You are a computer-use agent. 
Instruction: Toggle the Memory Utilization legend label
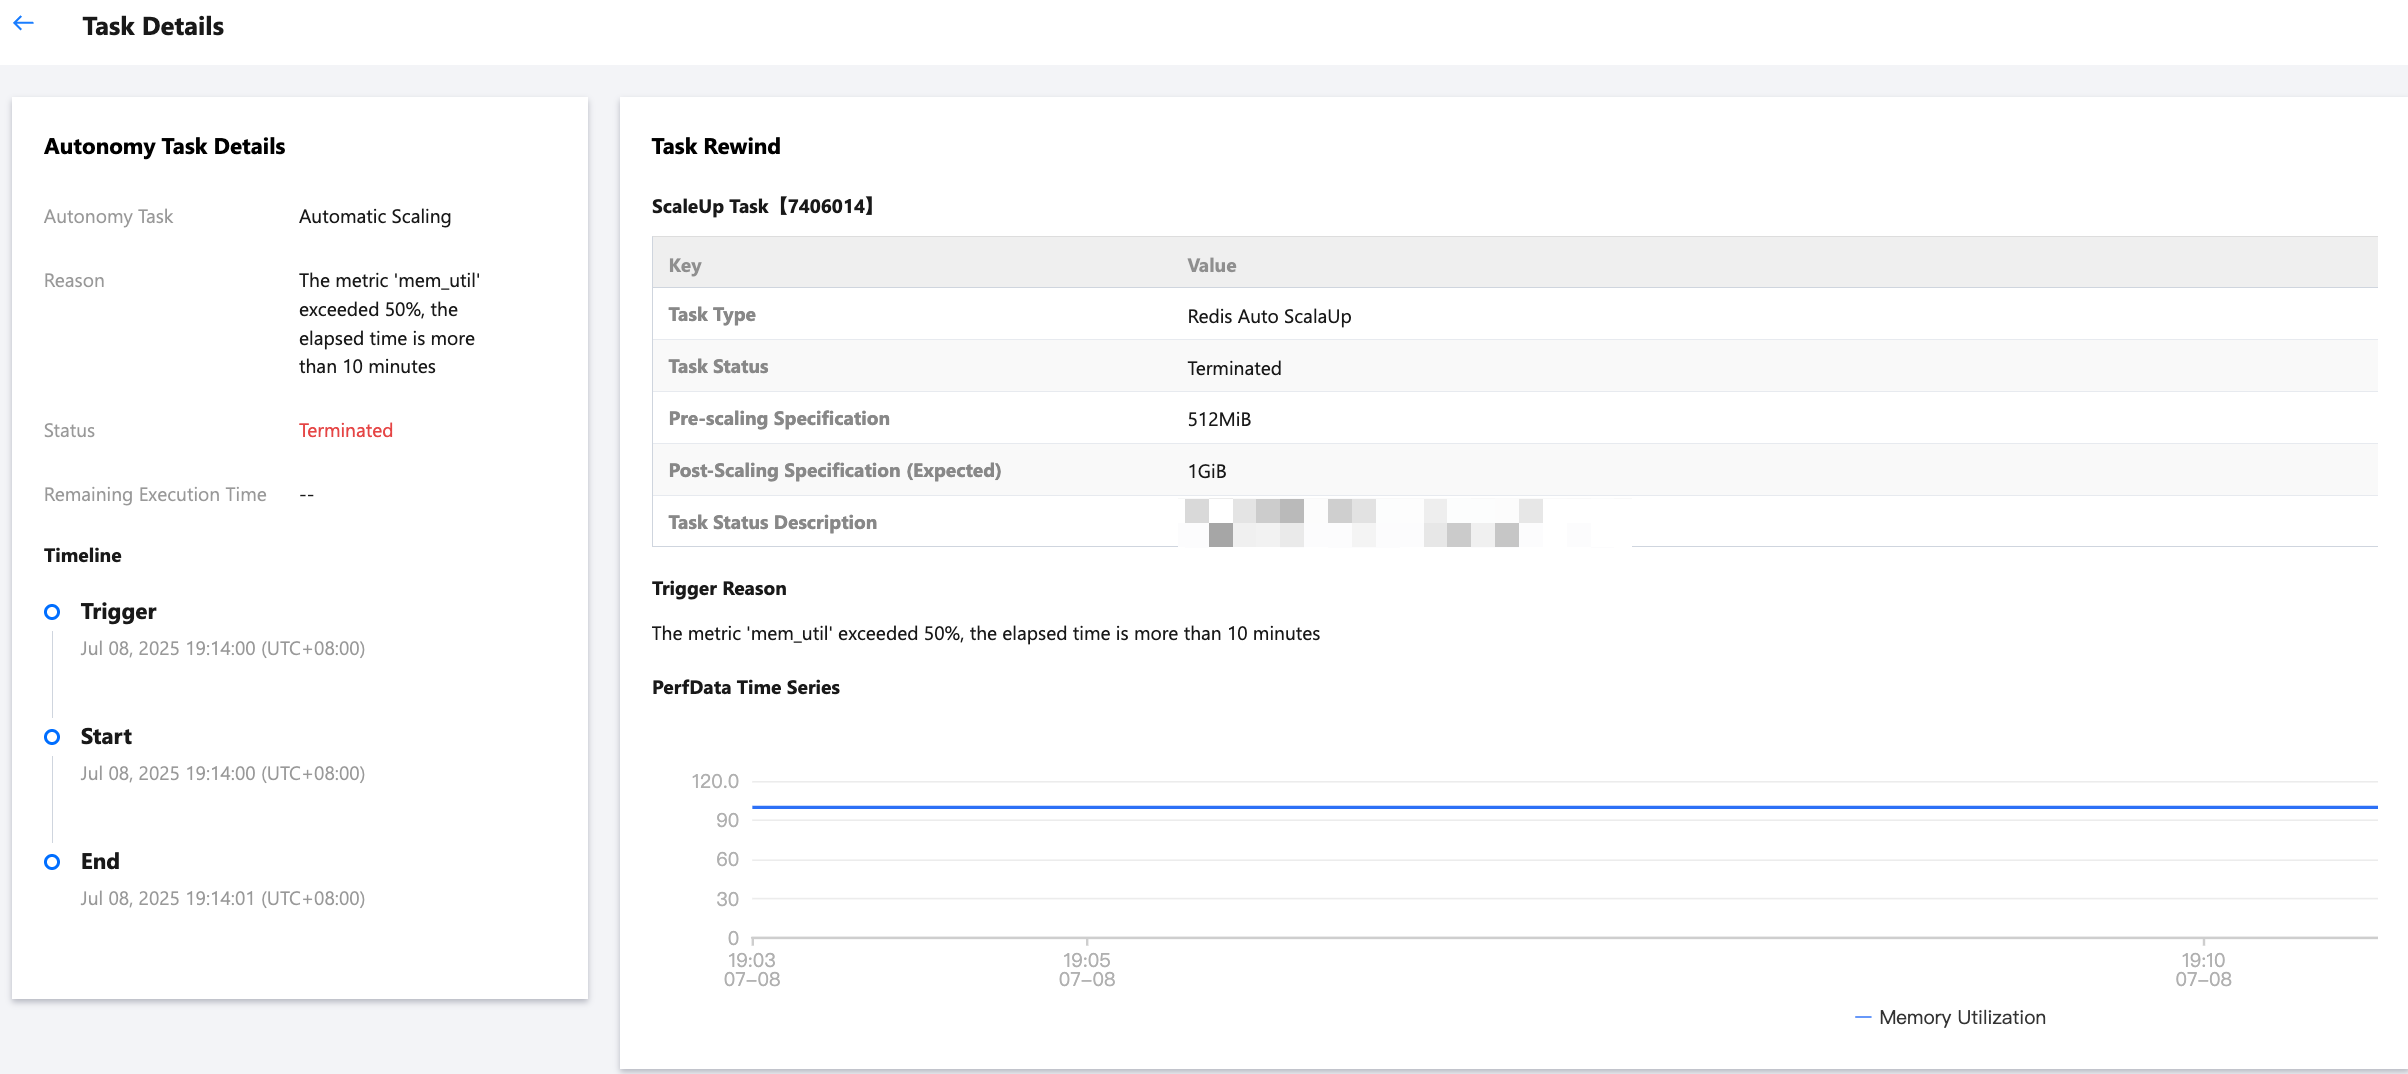pyautogui.click(x=1961, y=1018)
